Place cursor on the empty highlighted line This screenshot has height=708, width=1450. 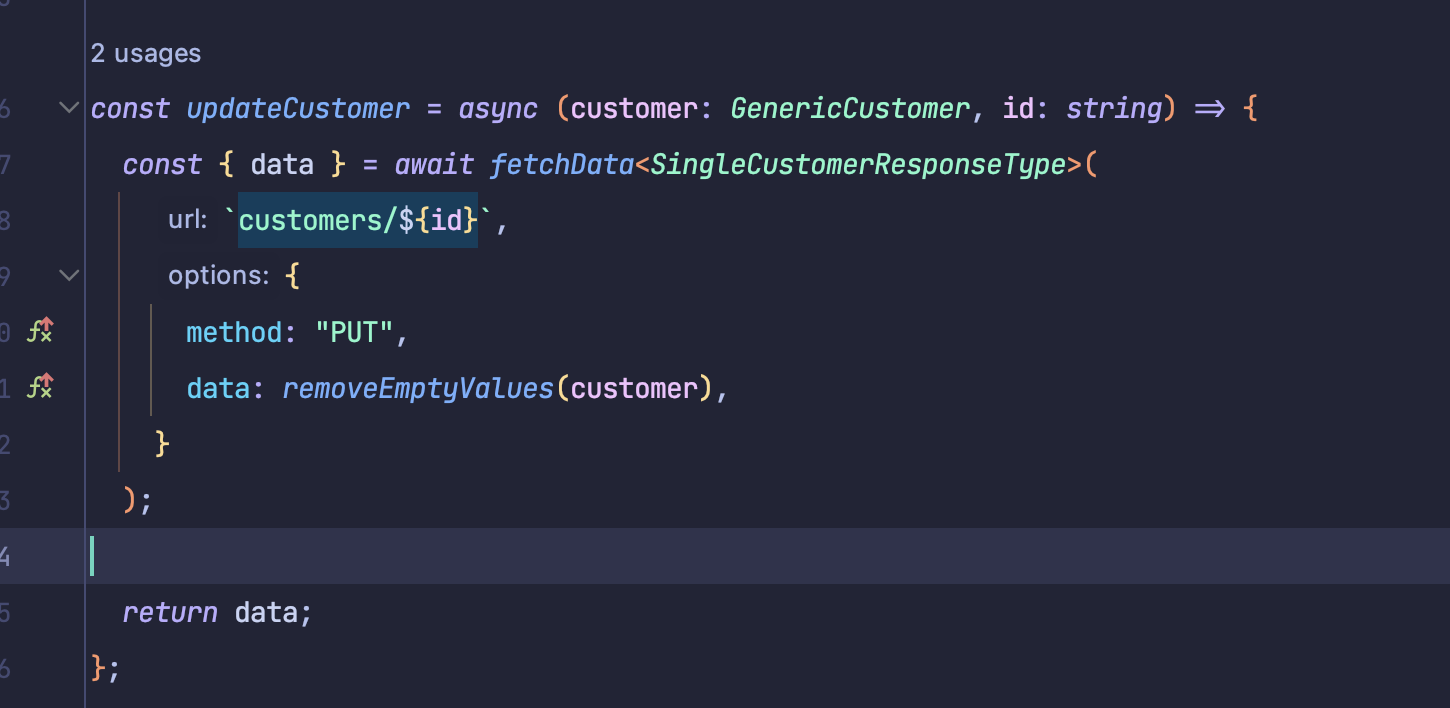pos(770,556)
